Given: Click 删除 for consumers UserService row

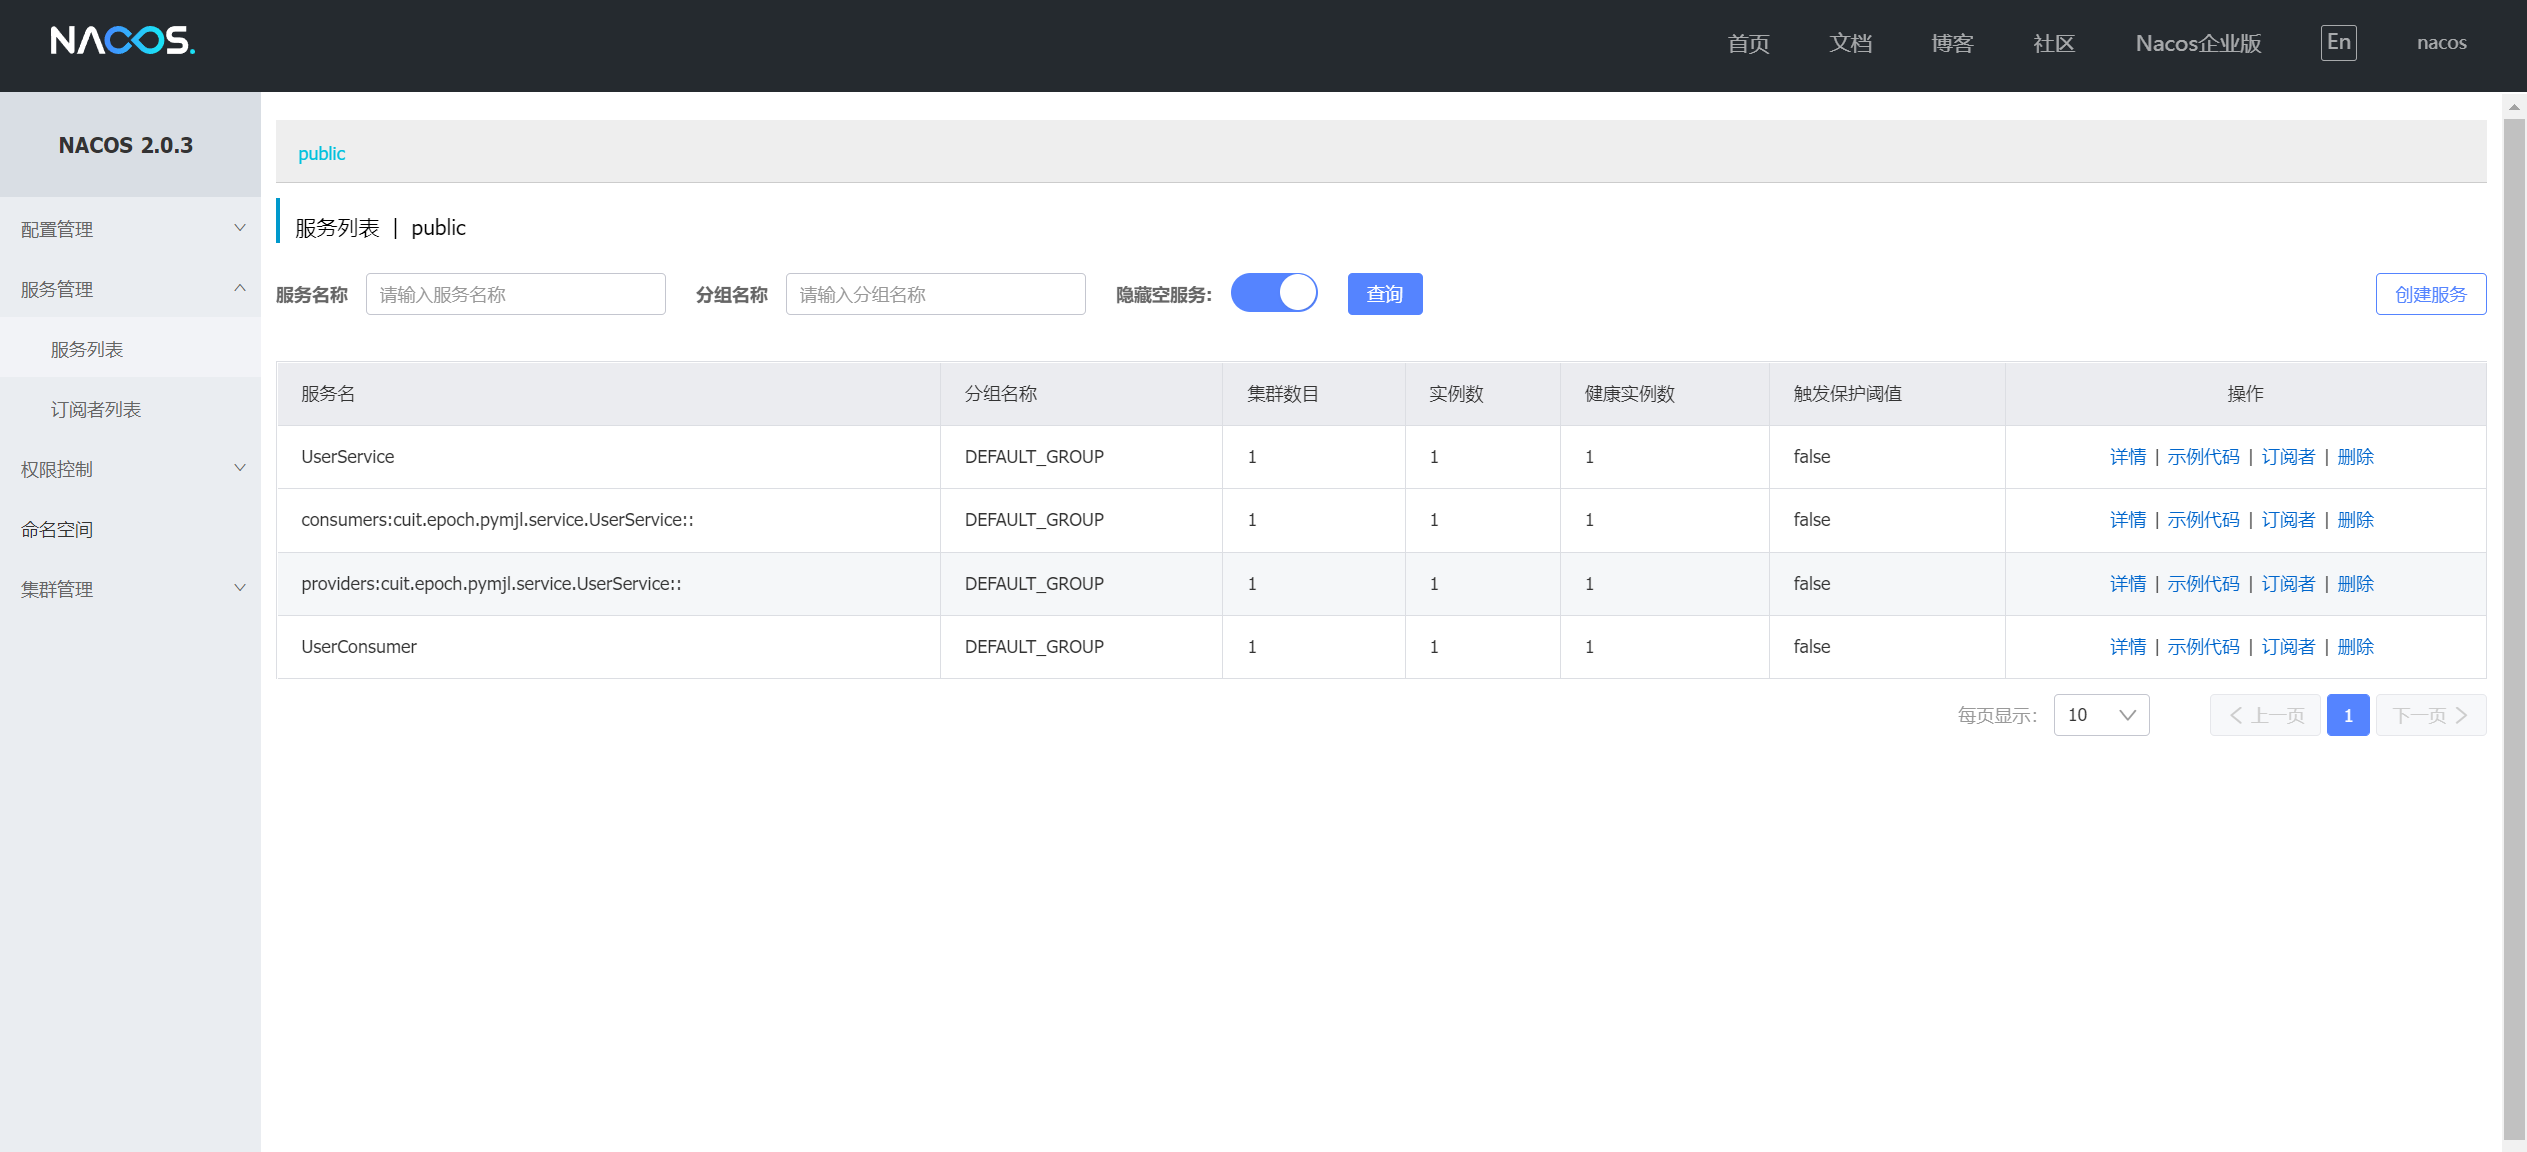Looking at the screenshot, I should point(2355,520).
